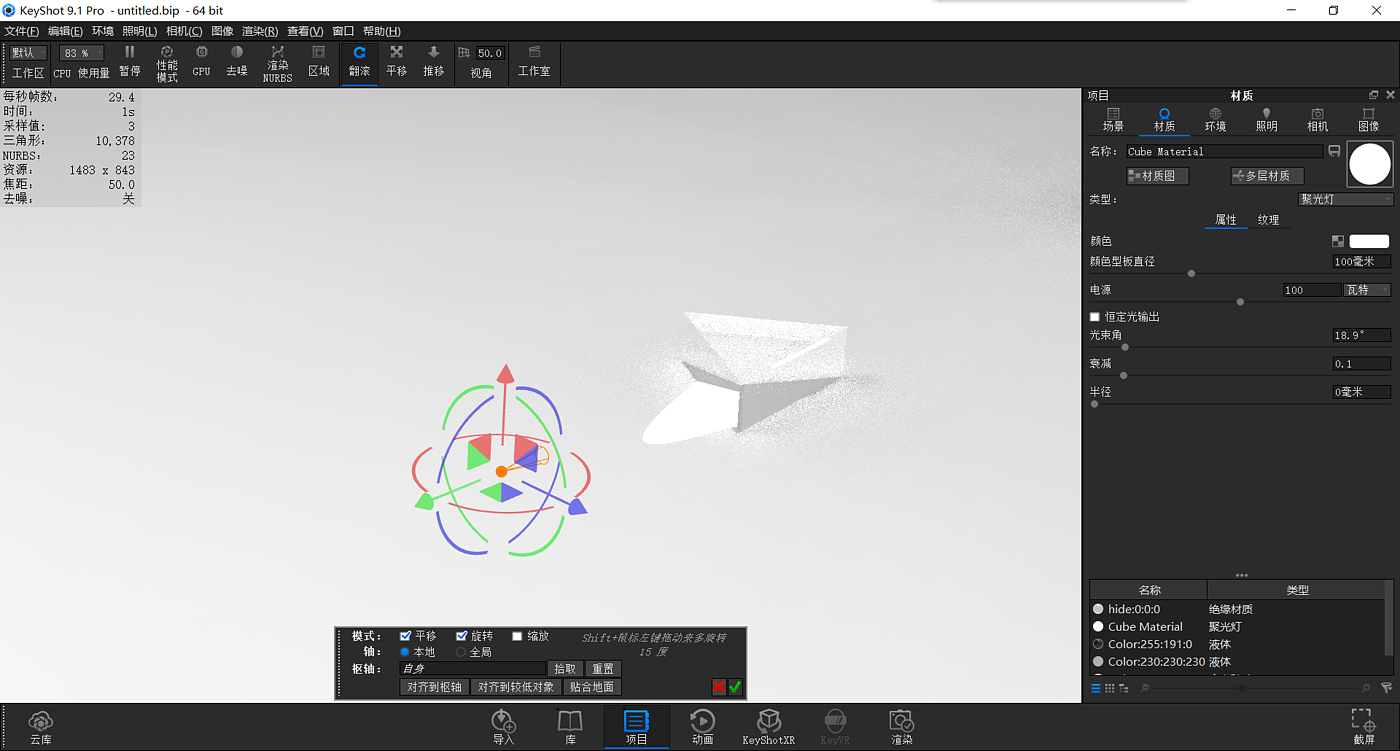
Task: Open the Animation (动画) timeline
Action: tap(702, 726)
